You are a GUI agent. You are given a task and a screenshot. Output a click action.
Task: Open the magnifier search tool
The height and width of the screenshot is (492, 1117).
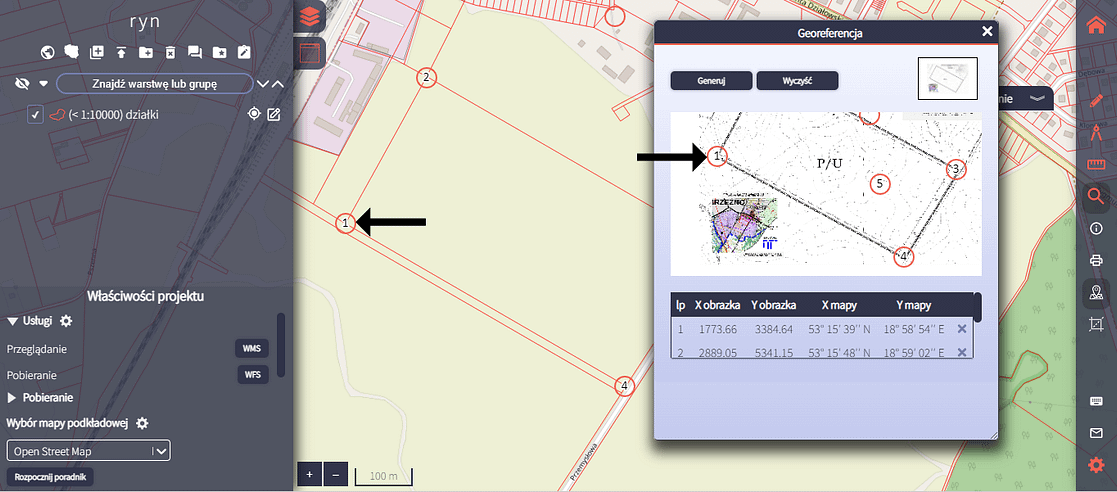pos(1096,196)
